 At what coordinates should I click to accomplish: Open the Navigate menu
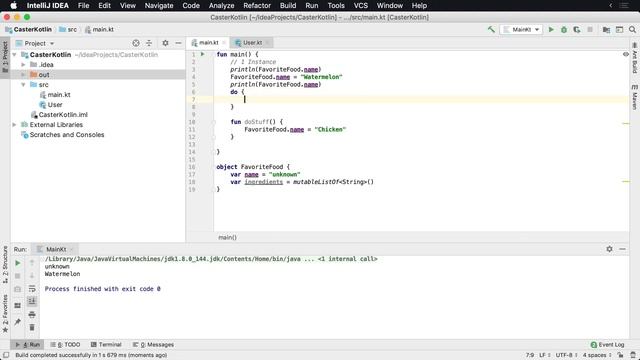[x=159, y=5]
